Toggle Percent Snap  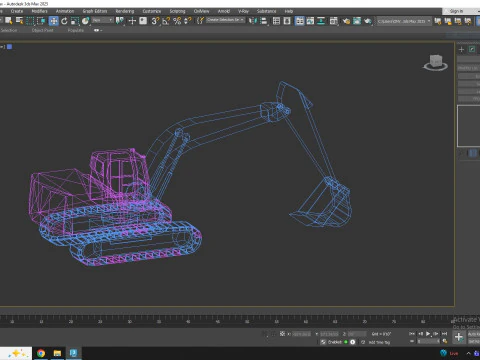tap(177, 21)
